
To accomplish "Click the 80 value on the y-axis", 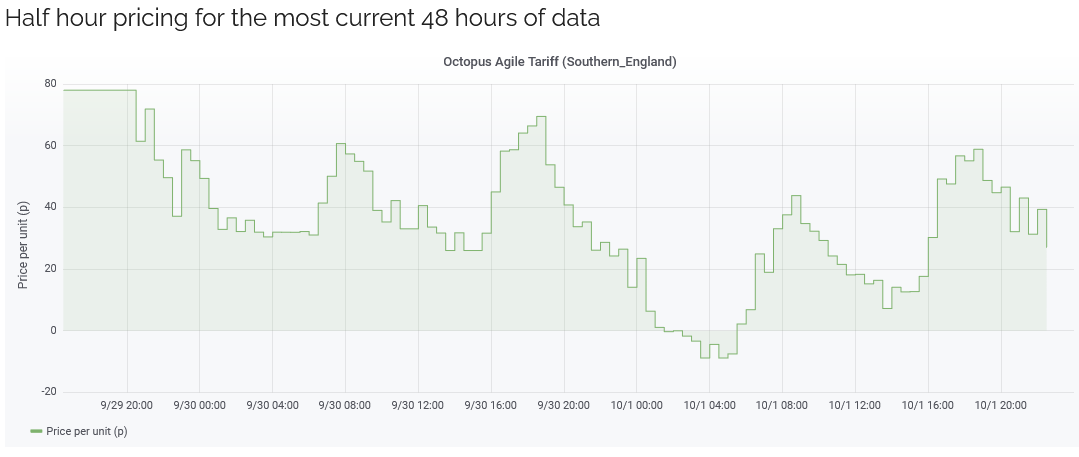I will pyautogui.click(x=51, y=84).
